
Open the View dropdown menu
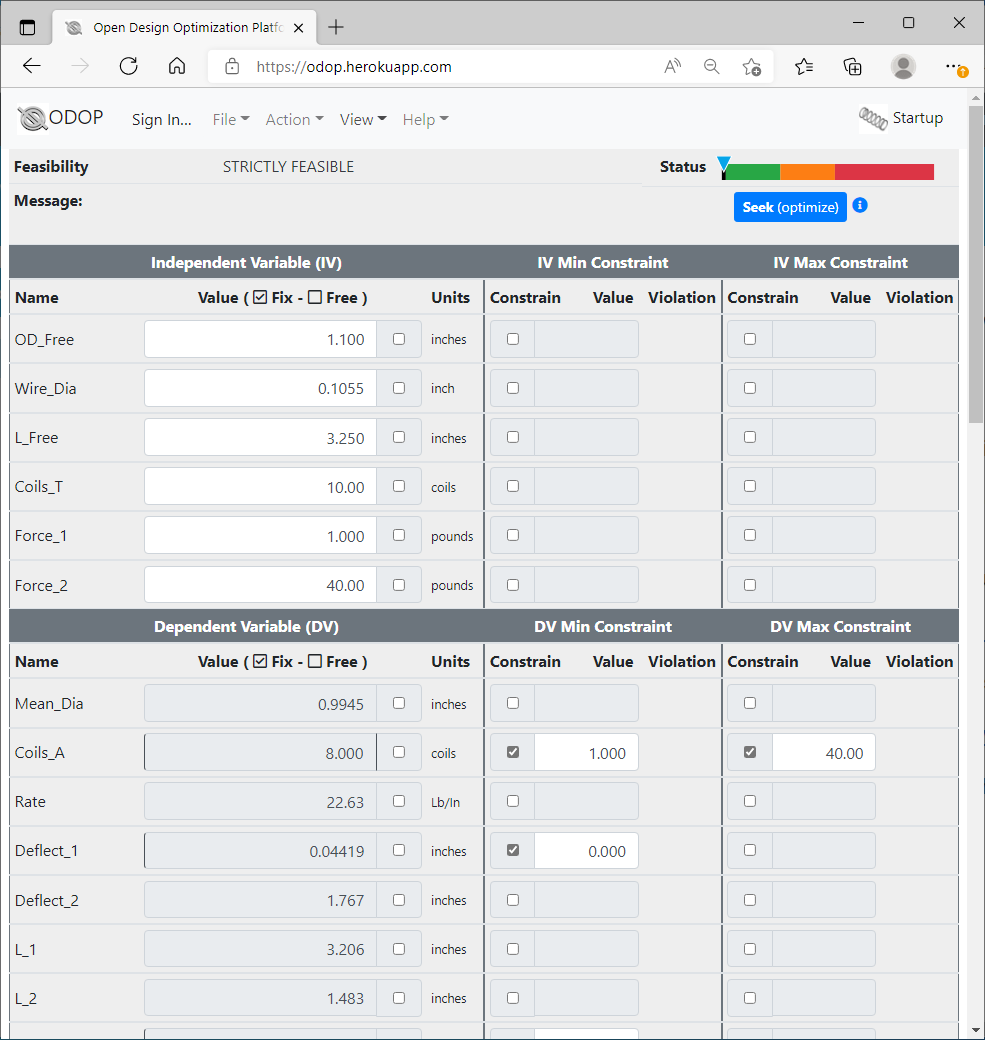[362, 119]
